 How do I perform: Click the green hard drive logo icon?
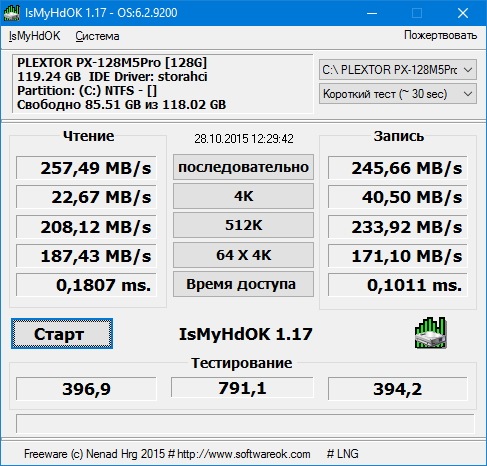coord(431,333)
